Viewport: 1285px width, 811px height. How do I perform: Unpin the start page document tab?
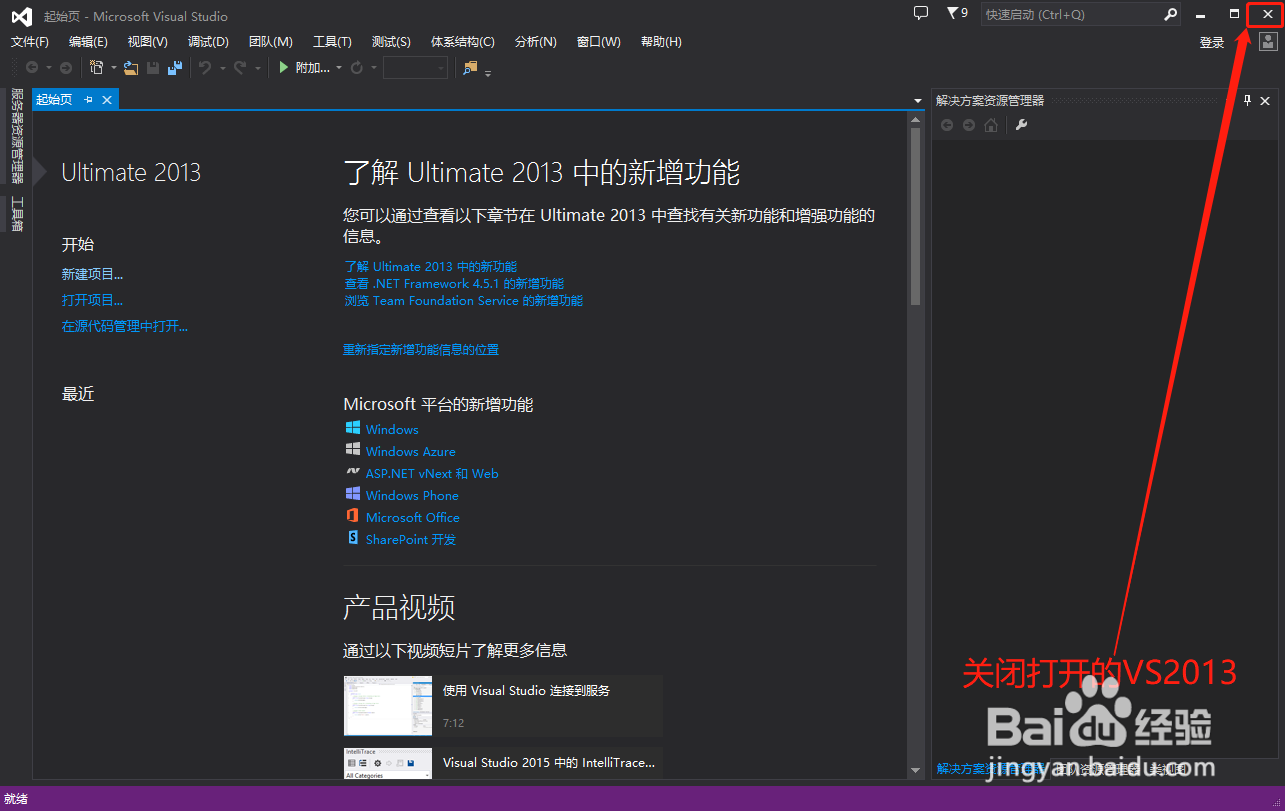(x=90, y=99)
